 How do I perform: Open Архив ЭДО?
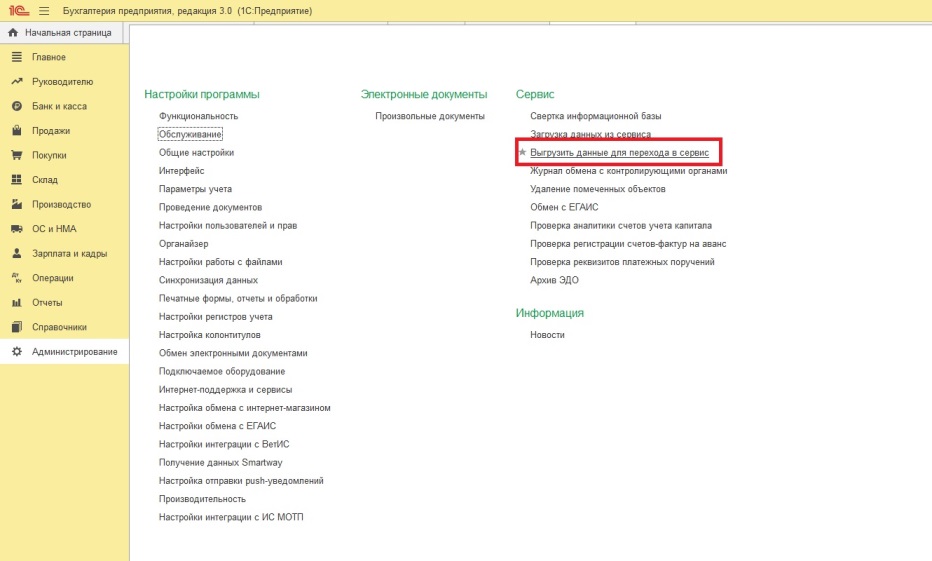[x=555, y=280]
